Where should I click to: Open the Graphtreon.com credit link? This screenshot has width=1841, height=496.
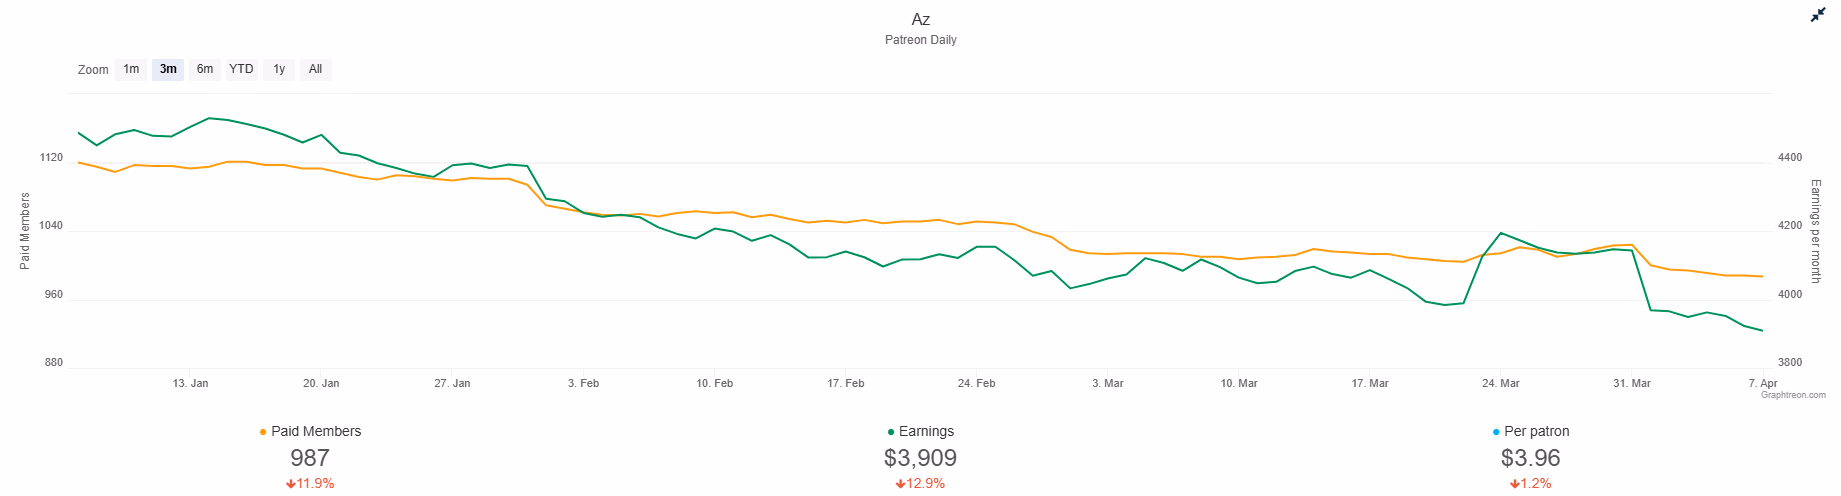click(x=1793, y=395)
